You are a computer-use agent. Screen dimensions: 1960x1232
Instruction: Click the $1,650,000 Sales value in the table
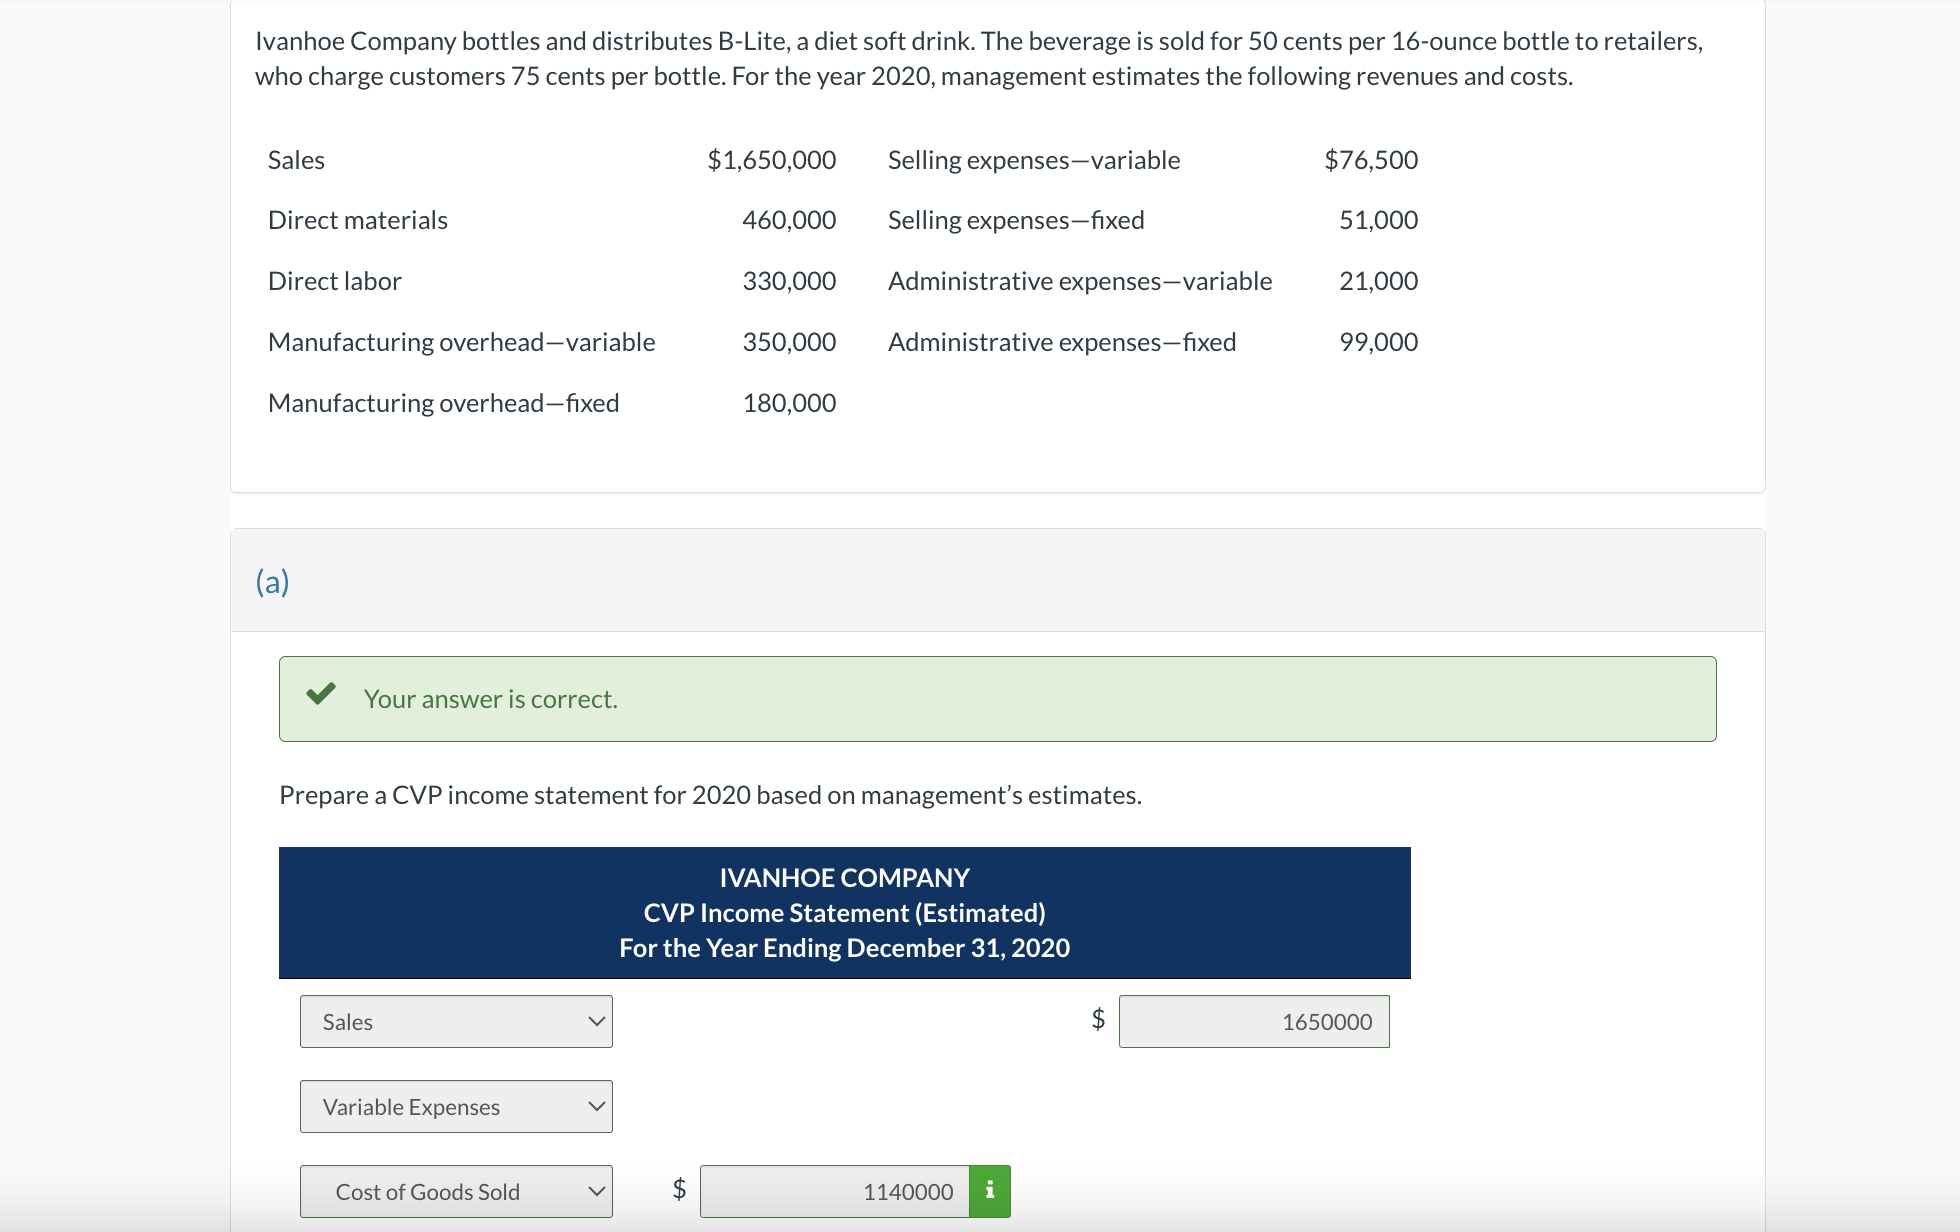[x=771, y=160]
